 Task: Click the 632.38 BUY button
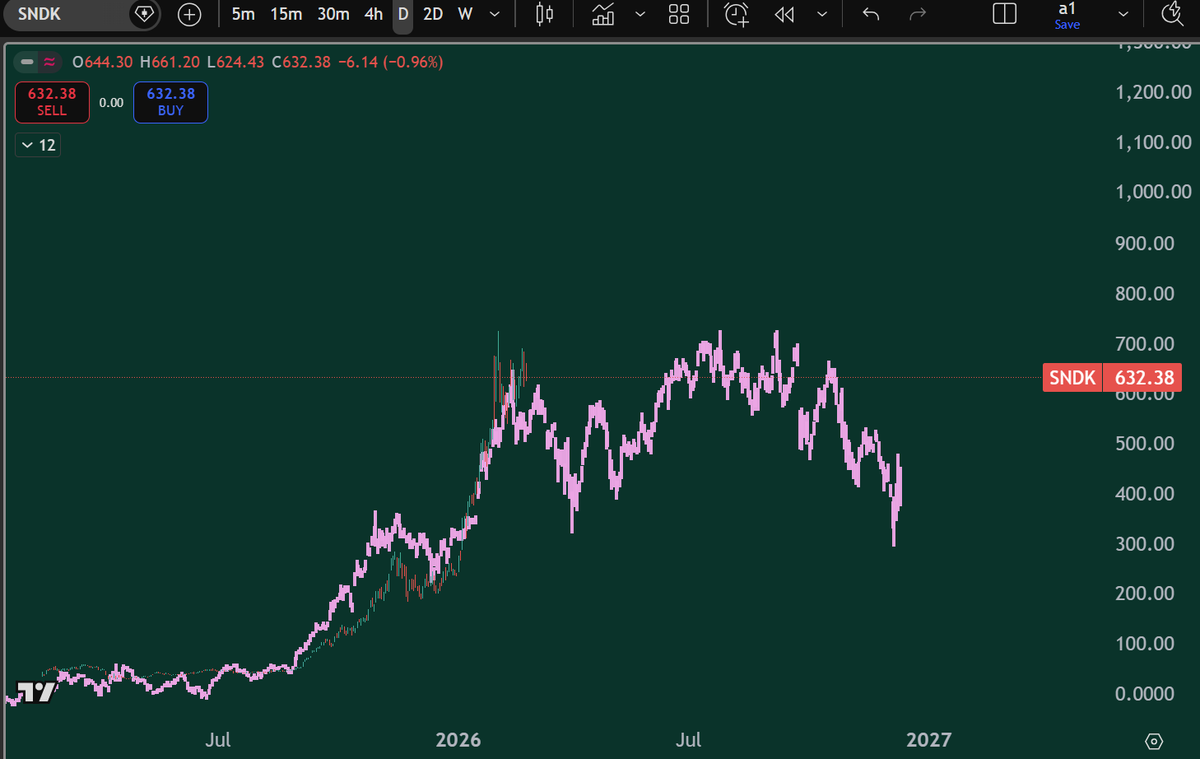[171, 101]
